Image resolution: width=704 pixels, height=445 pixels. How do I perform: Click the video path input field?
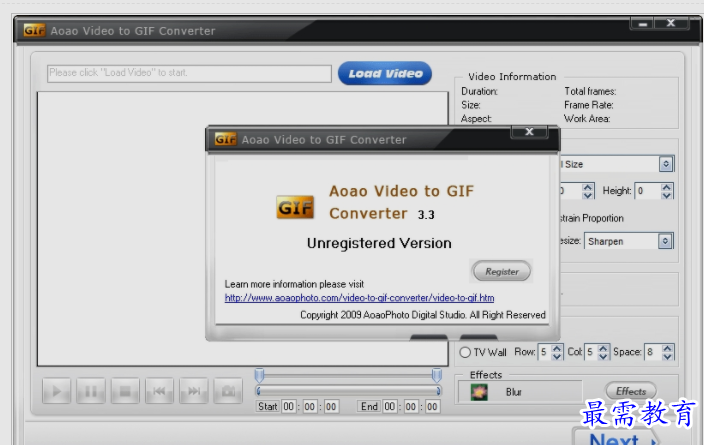point(189,73)
